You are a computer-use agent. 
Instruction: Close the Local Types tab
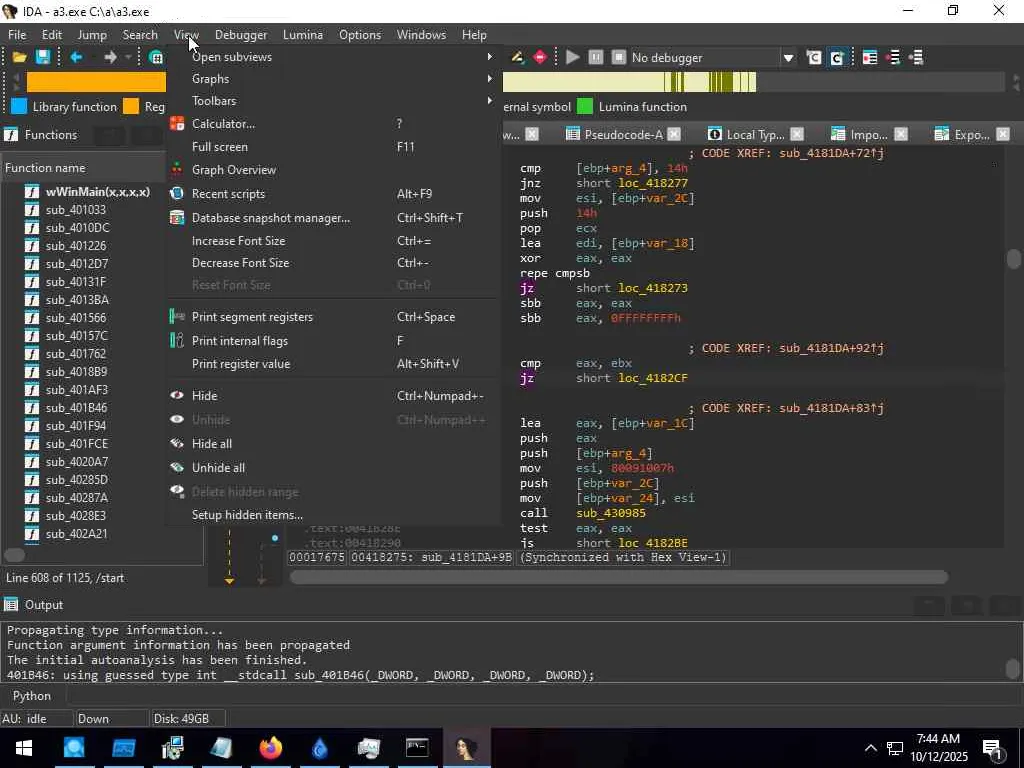click(797, 135)
